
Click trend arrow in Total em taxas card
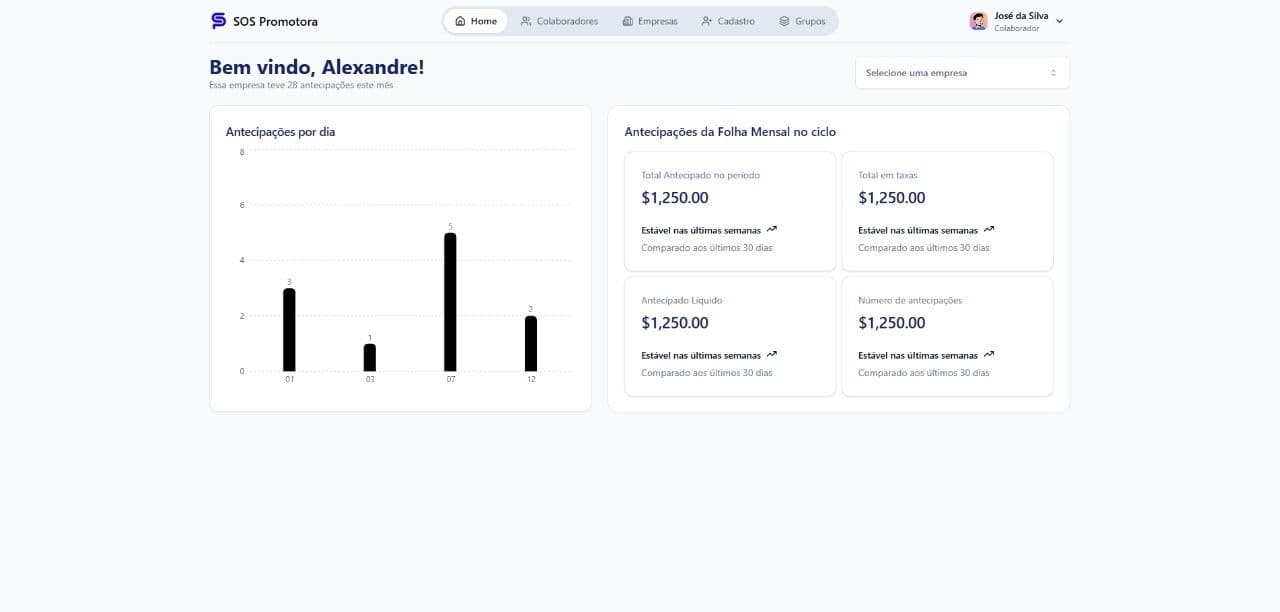[x=988, y=229]
